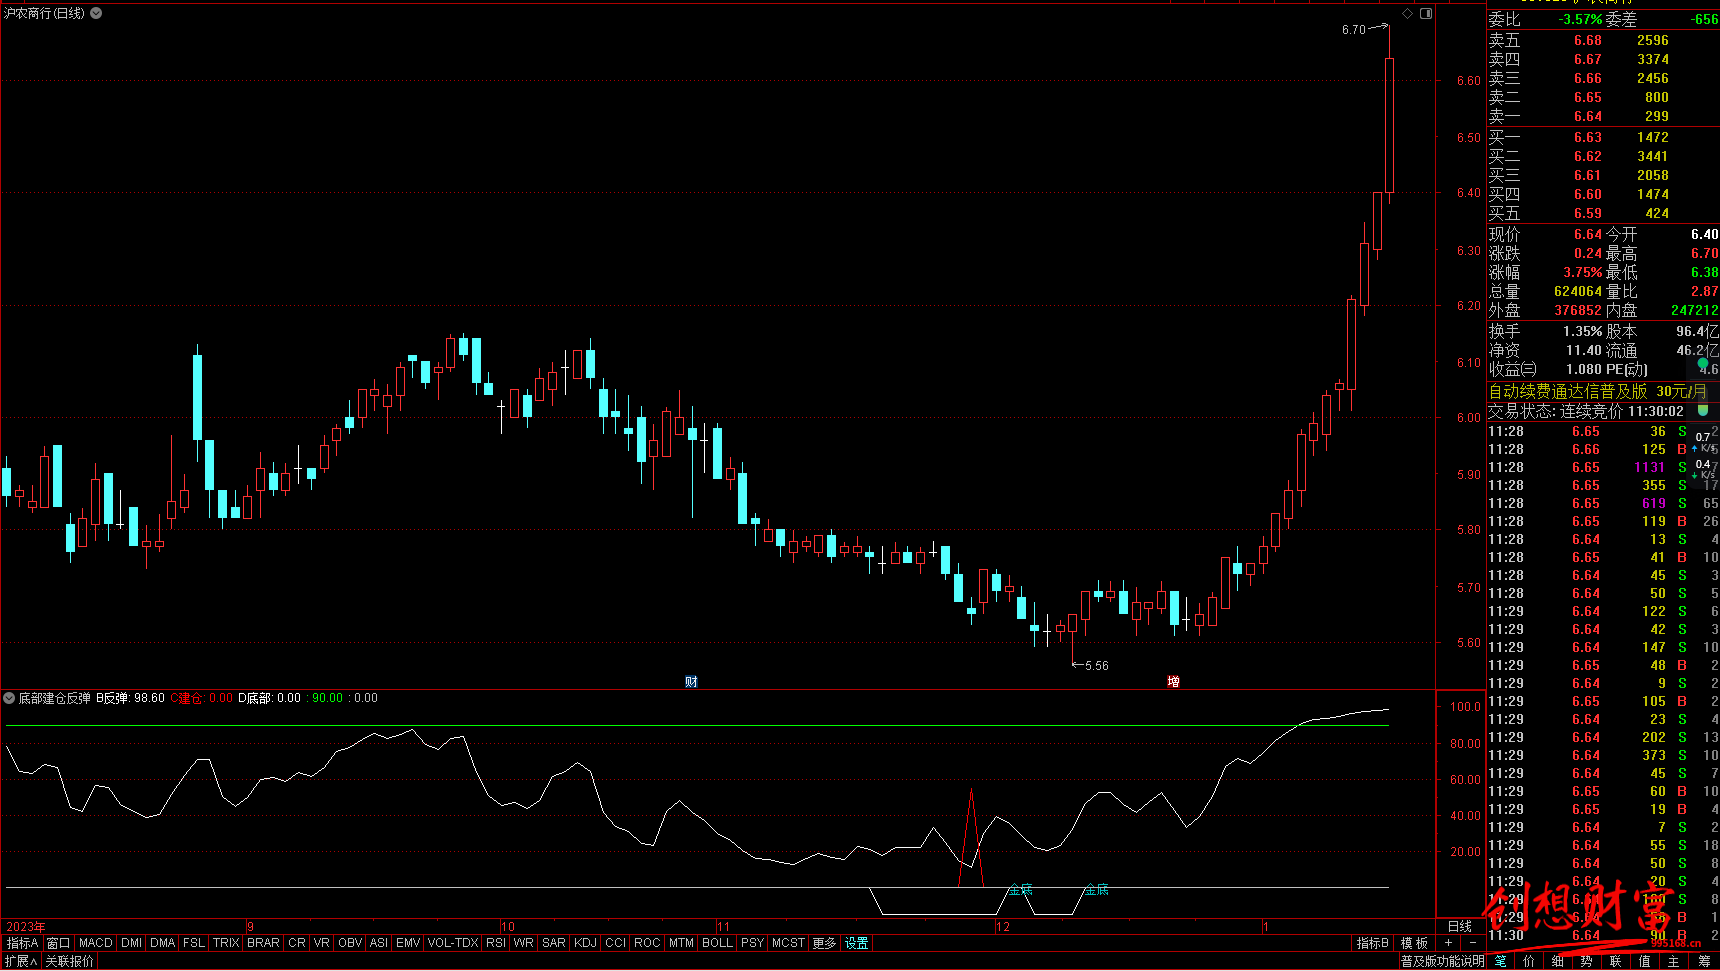Click the 换手 value 1.35%

[x=1583, y=331]
